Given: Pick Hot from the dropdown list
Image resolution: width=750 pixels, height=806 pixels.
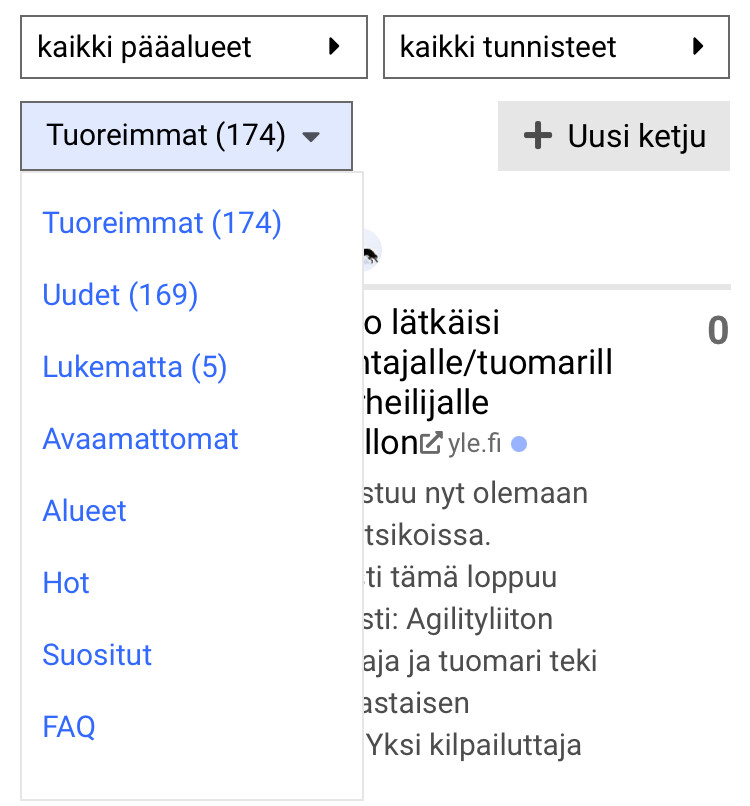Looking at the screenshot, I should tap(66, 583).
